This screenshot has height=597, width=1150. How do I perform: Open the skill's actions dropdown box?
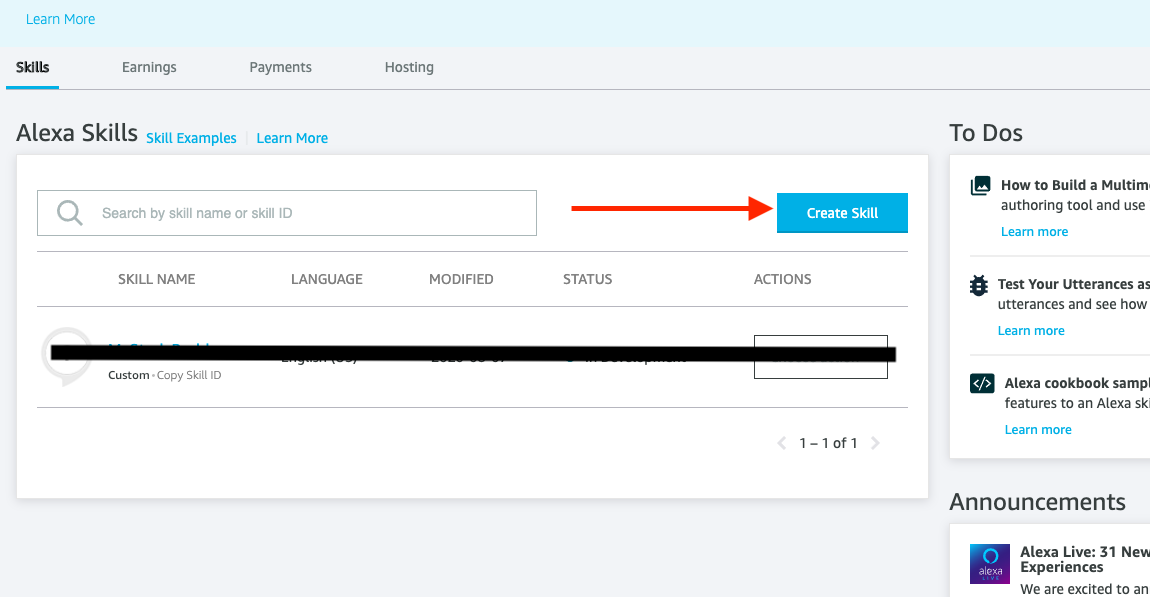click(x=821, y=357)
